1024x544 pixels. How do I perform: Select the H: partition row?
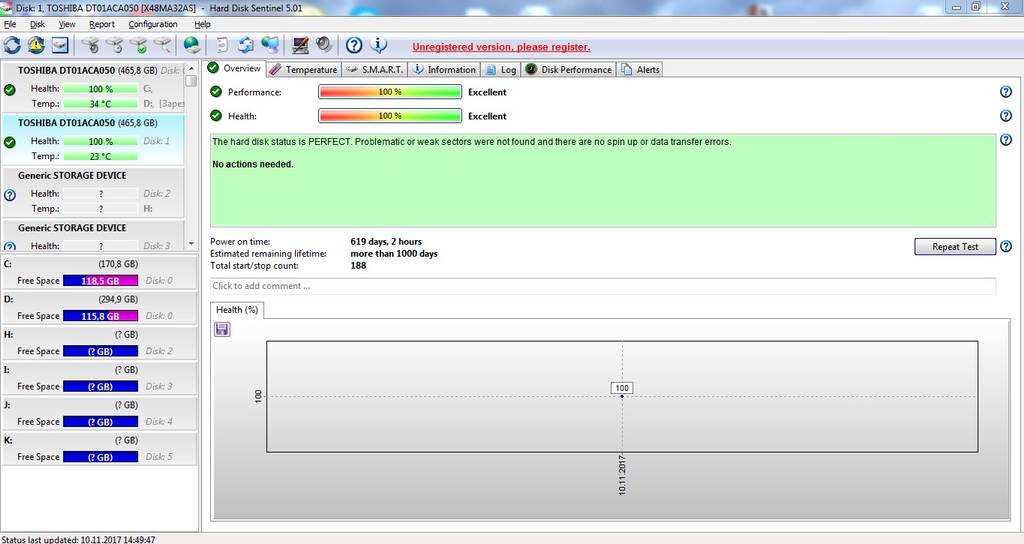[99, 343]
